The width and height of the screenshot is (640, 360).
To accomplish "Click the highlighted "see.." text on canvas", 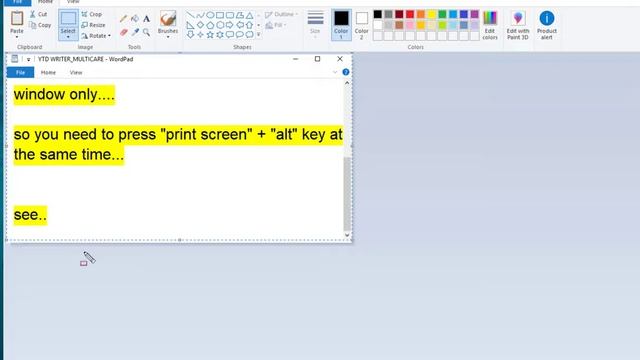I will click(x=30, y=215).
